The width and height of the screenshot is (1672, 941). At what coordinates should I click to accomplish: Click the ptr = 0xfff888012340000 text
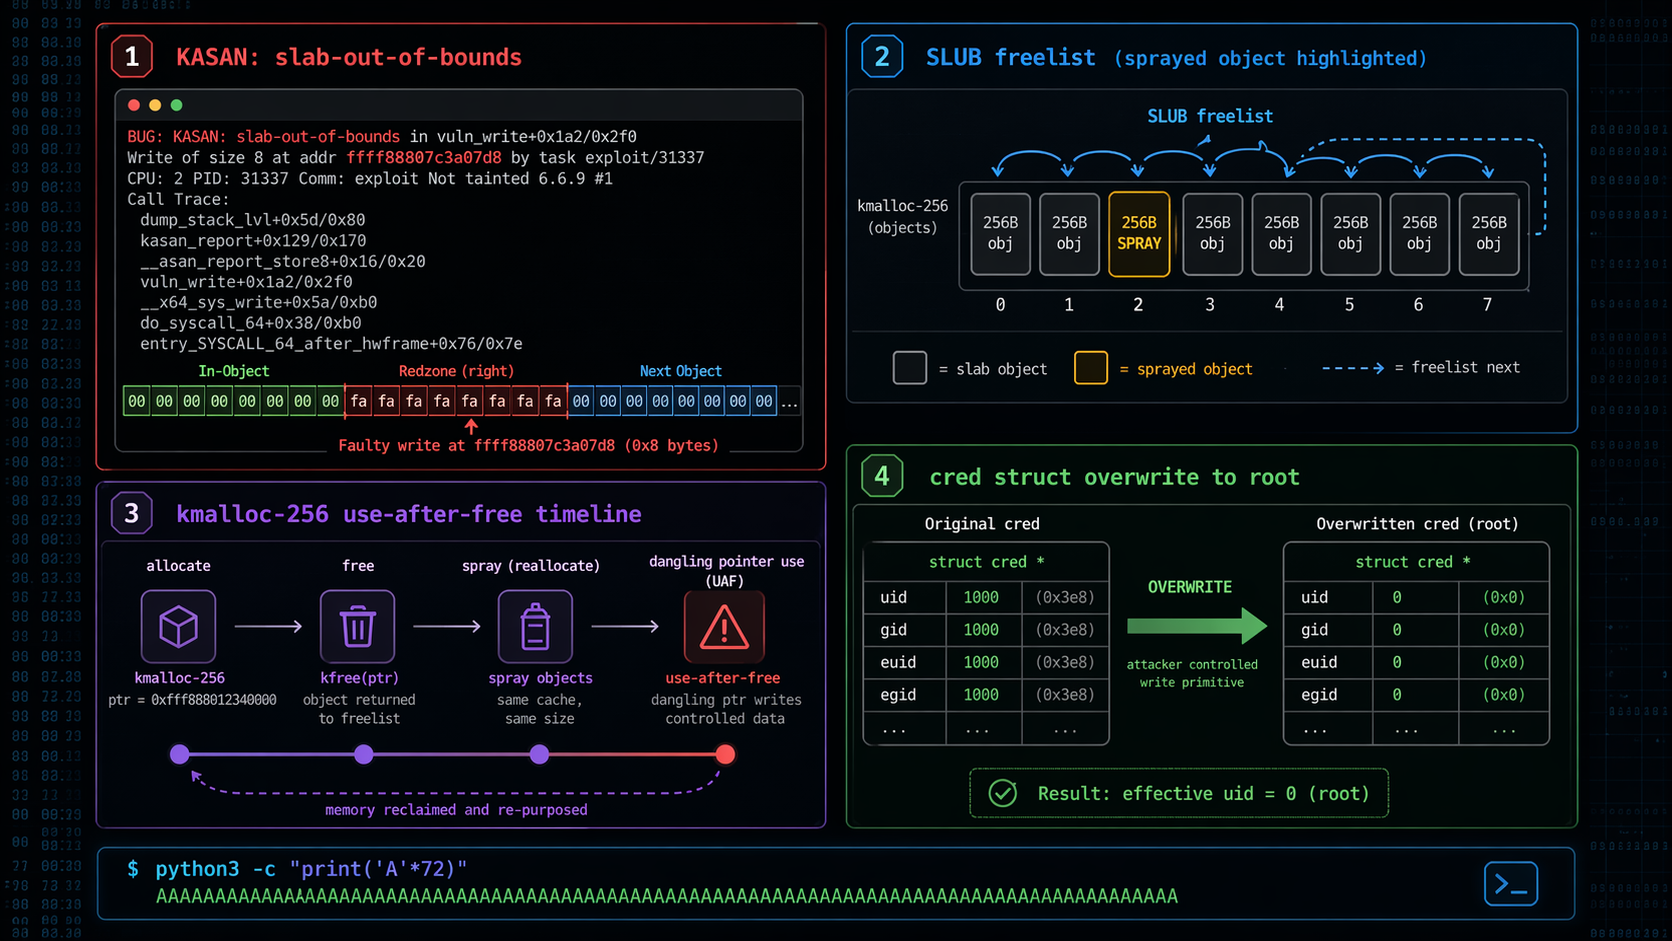click(192, 700)
